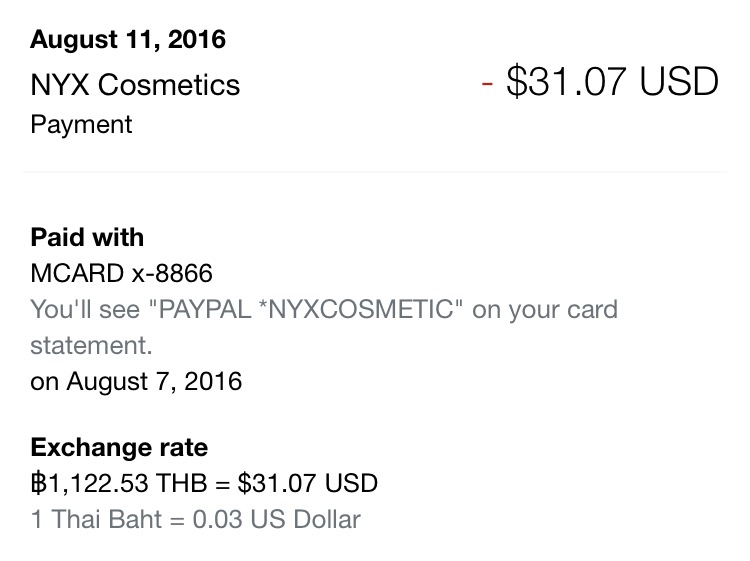The width and height of the screenshot is (750, 561).
Task: Select the large $31.07 USD payment amount
Action: tap(612, 82)
